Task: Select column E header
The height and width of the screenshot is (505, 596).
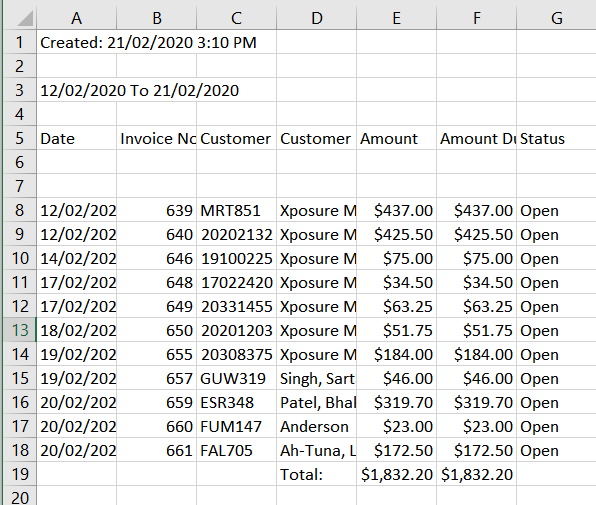Action: (396, 18)
